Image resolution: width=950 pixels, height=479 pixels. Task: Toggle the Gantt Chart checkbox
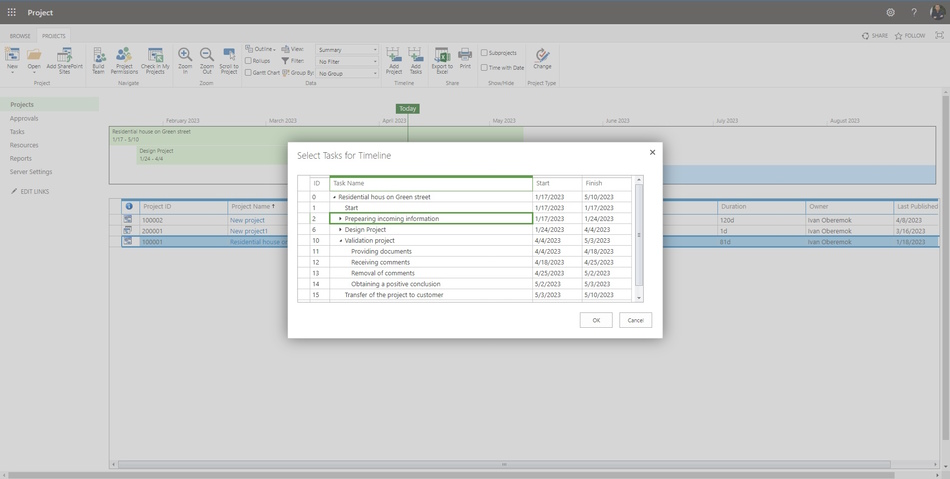(x=248, y=73)
